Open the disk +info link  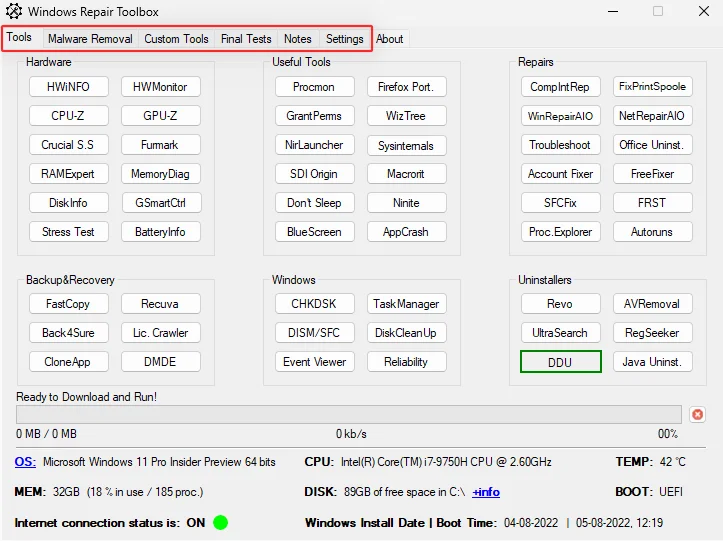(486, 492)
